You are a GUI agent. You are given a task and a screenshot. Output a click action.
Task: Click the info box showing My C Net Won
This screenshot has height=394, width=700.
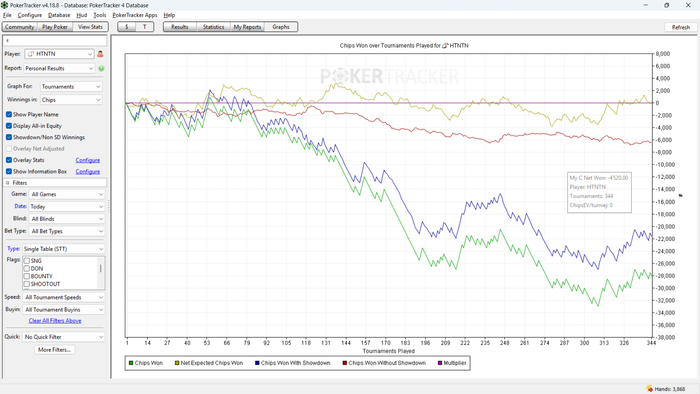click(x=599, y=192)
